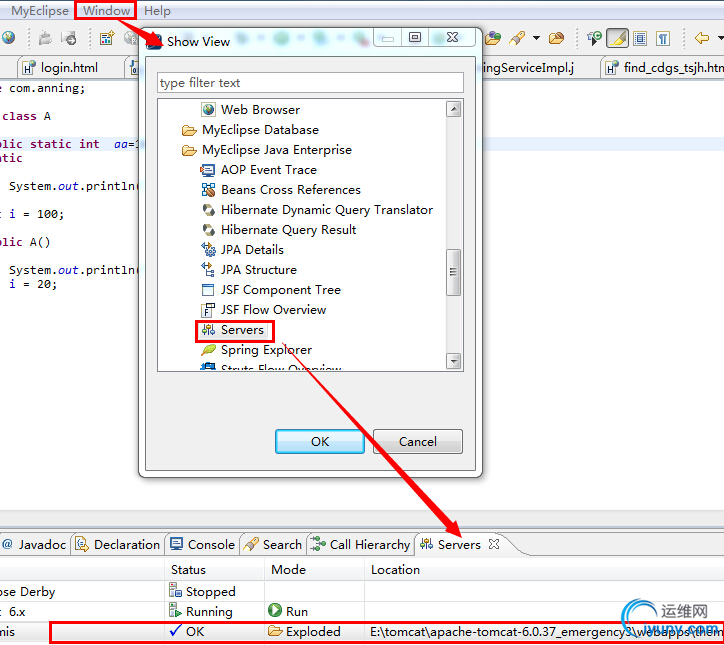Select JSF Component Tree view
This screenshot has height=645, width=724.
[x=281, y=290]
